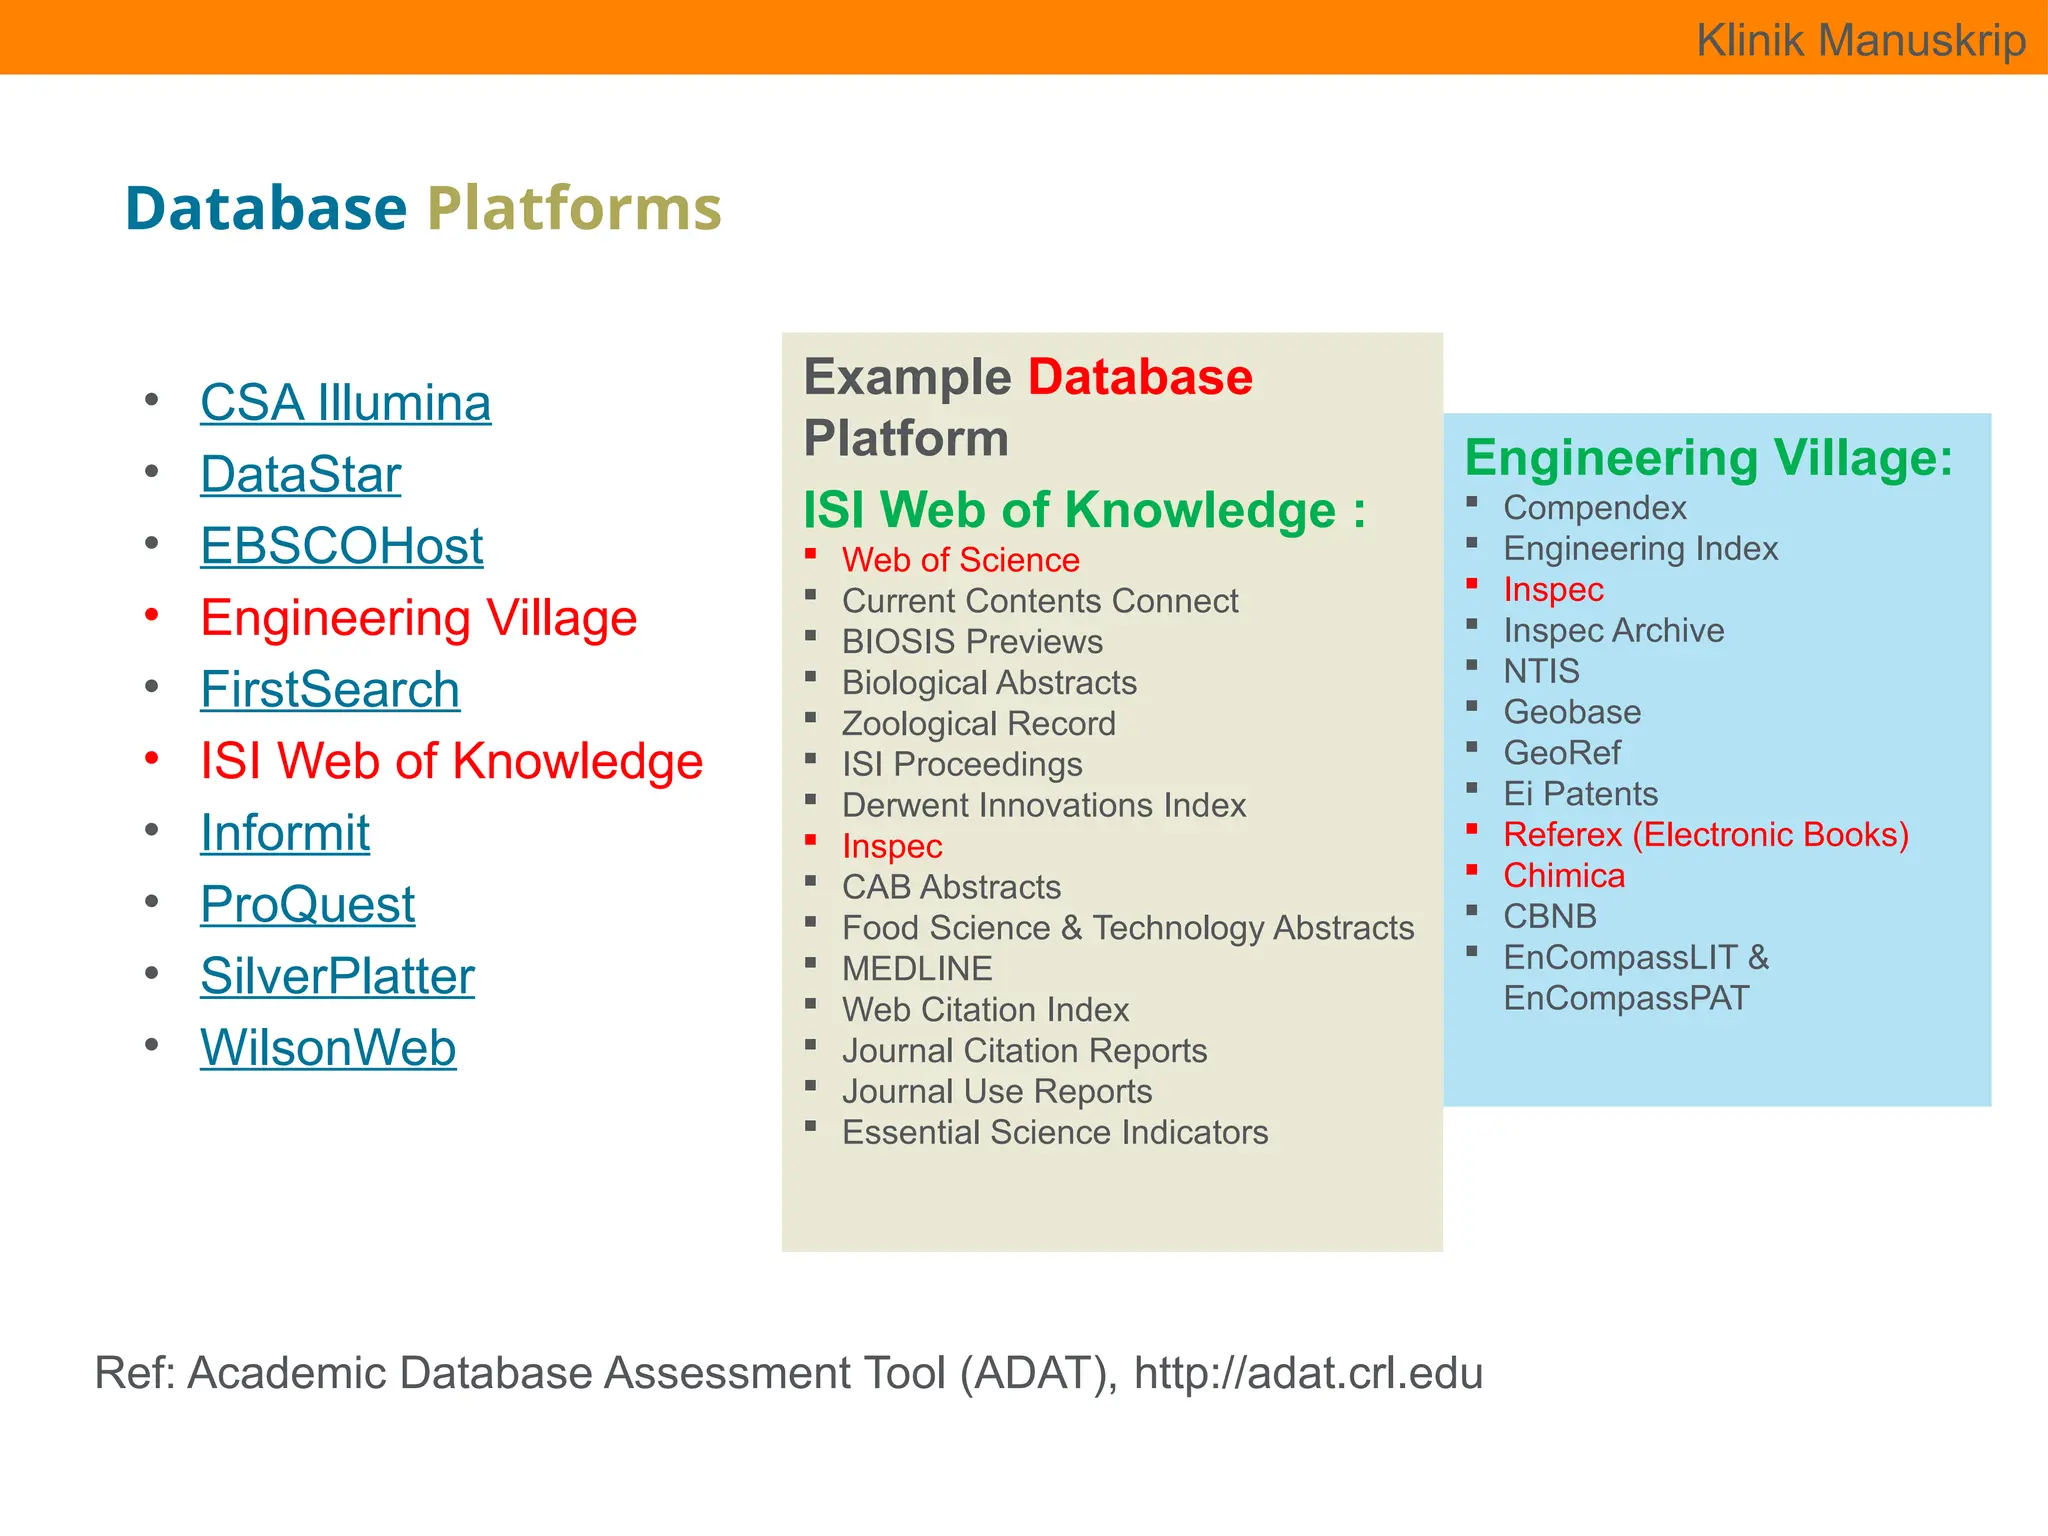Select the Chimica list item

[1564, 876]
